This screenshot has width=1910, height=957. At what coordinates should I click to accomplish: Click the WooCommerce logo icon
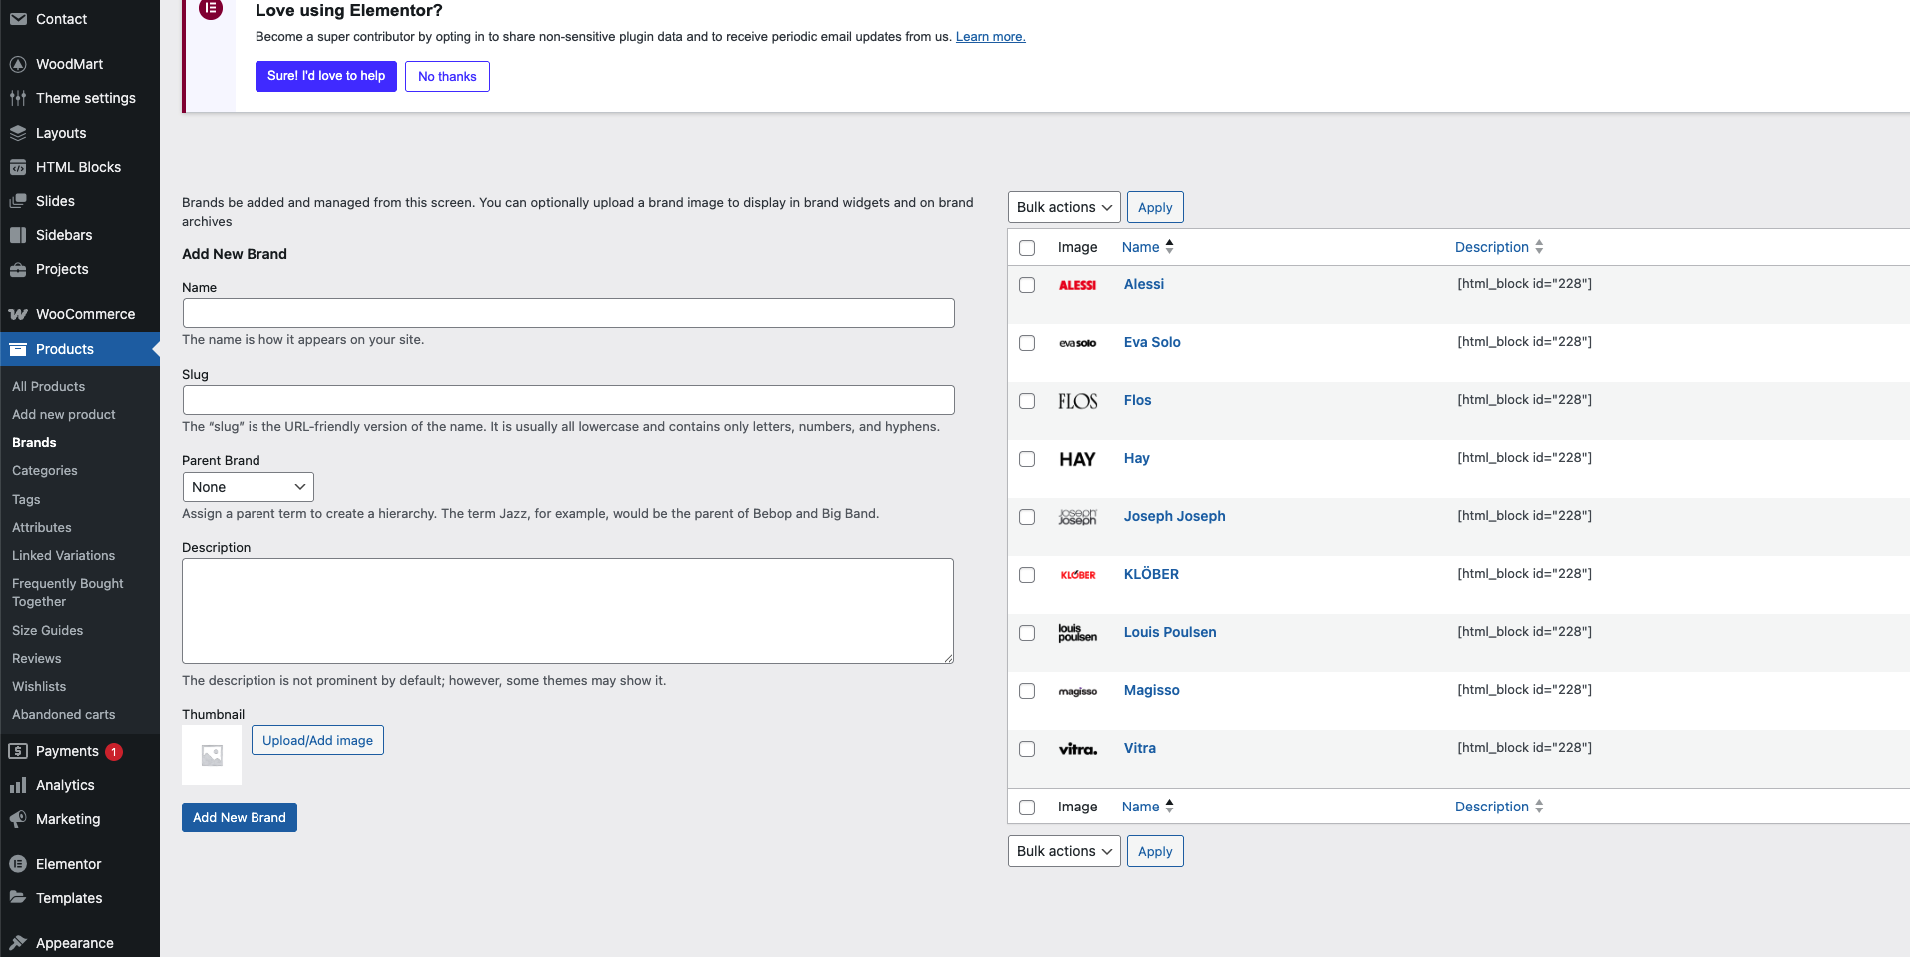[18, 314]
